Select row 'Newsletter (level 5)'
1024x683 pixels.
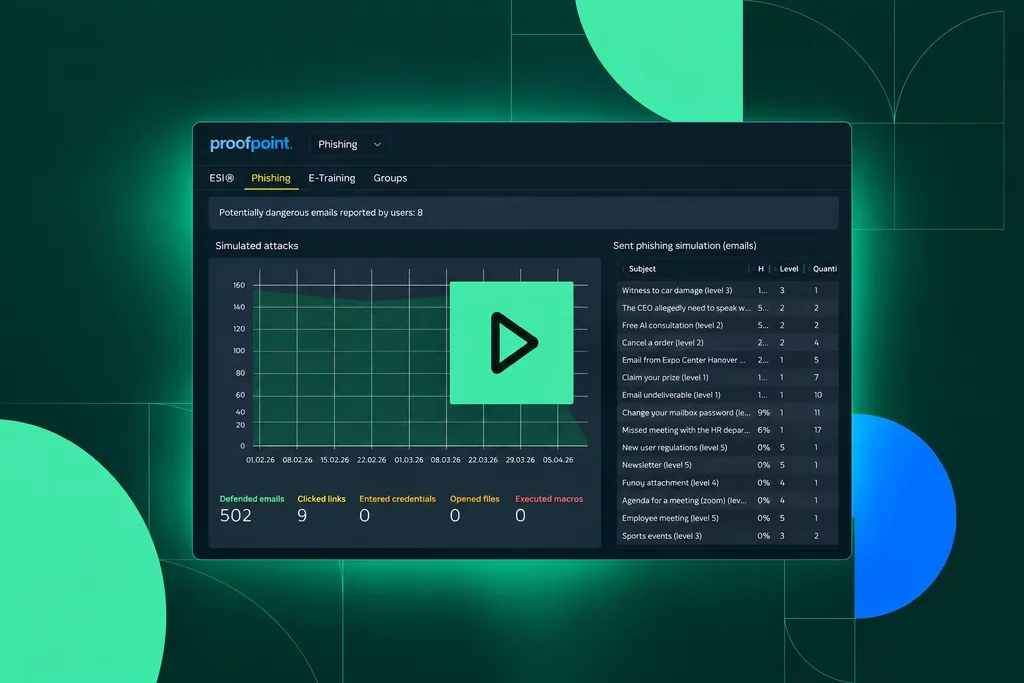728,465
